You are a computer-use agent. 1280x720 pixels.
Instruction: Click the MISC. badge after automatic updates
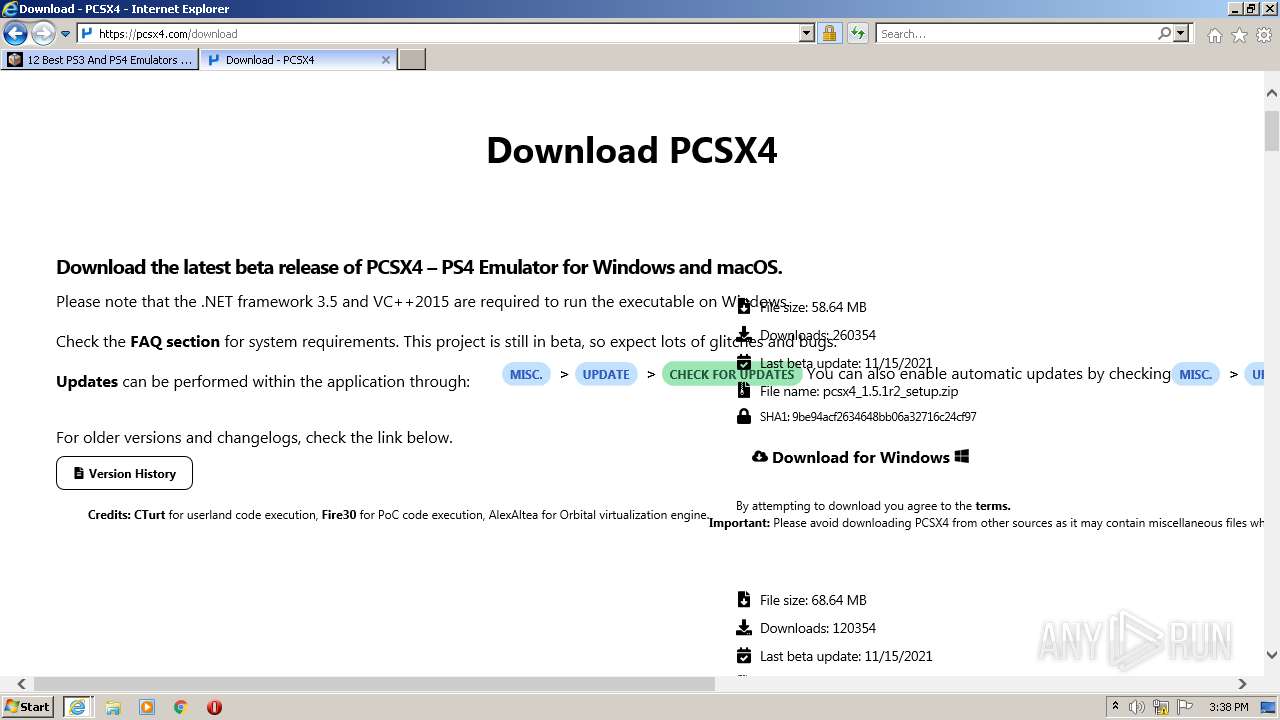point(1196,374)
